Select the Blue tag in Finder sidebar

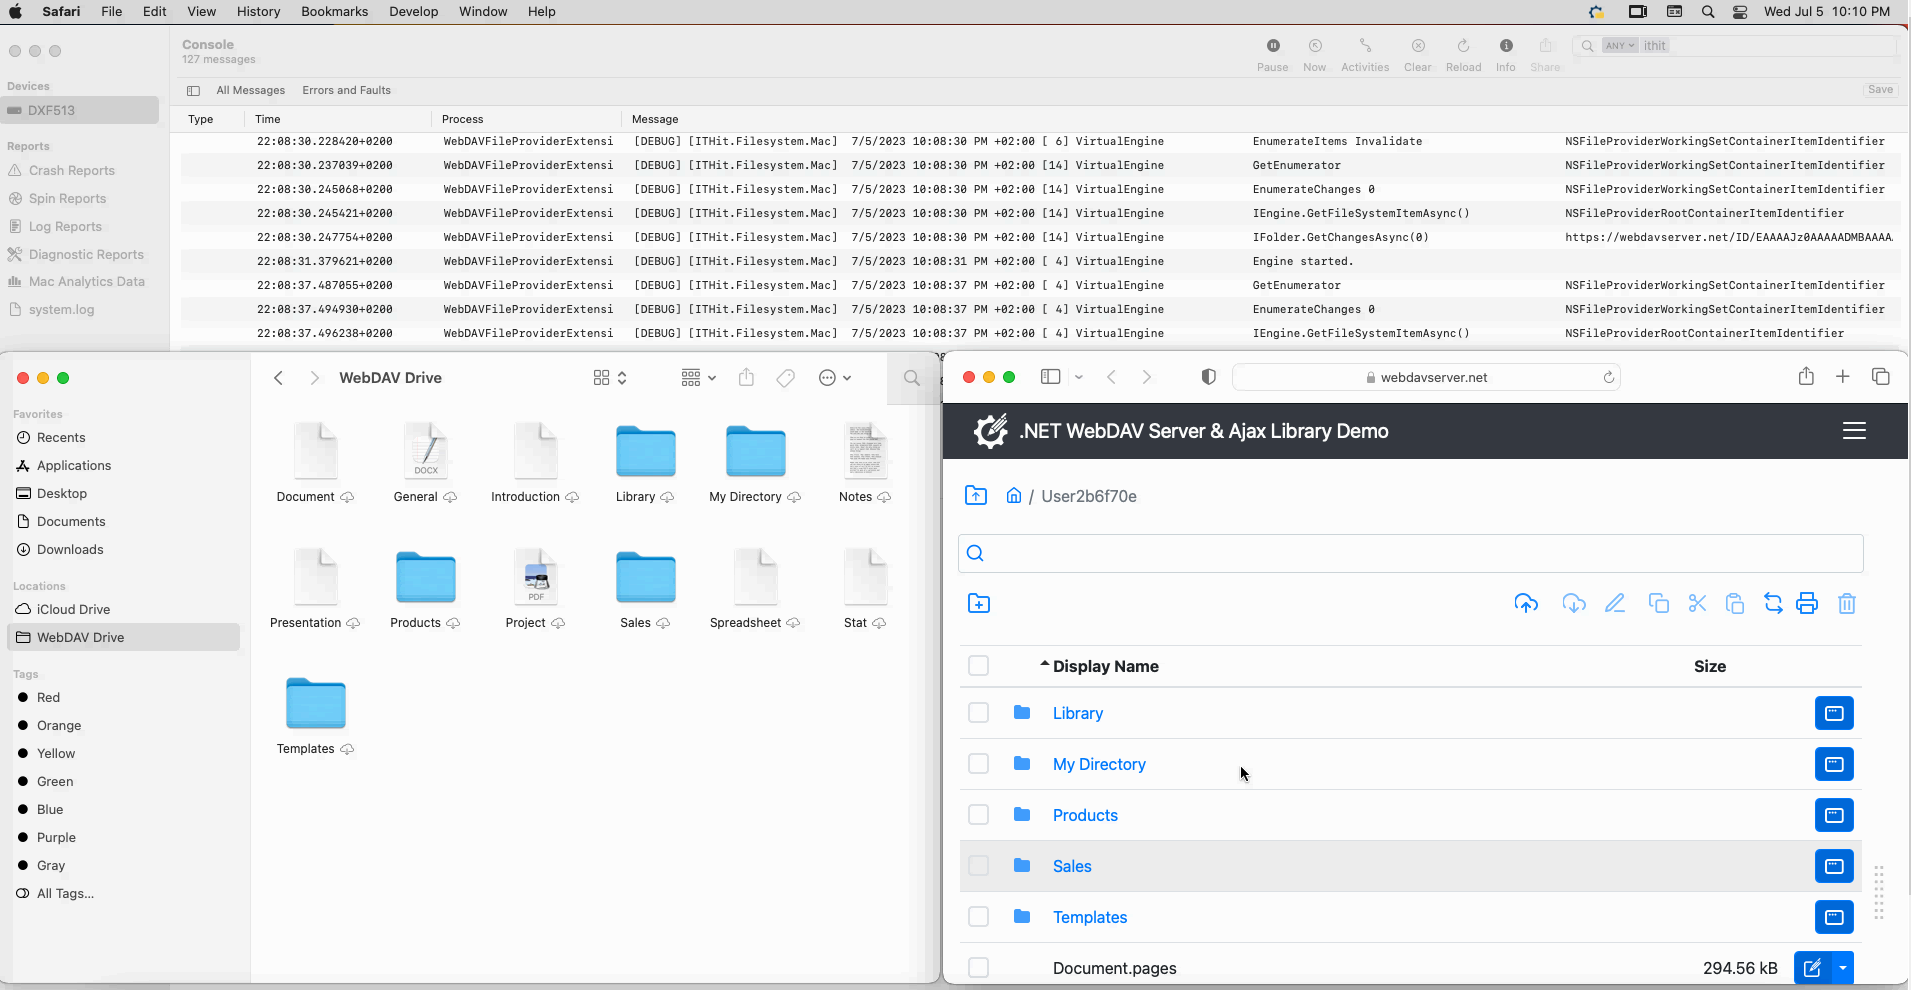tap(50, 809)
